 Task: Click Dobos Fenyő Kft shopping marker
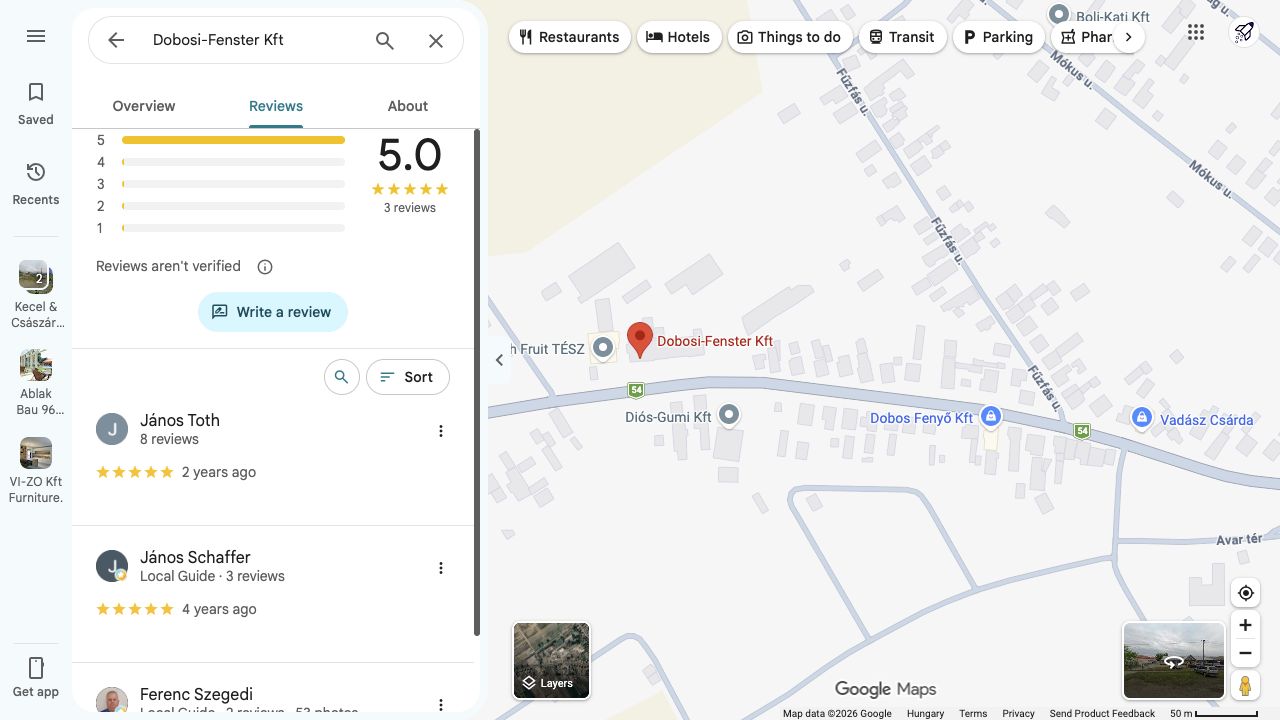[990, 416]
